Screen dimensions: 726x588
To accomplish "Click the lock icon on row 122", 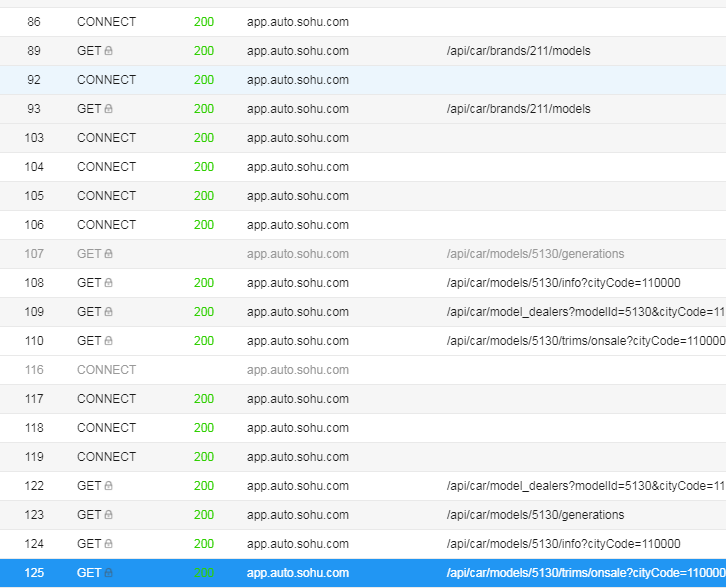I will [108, 485].
